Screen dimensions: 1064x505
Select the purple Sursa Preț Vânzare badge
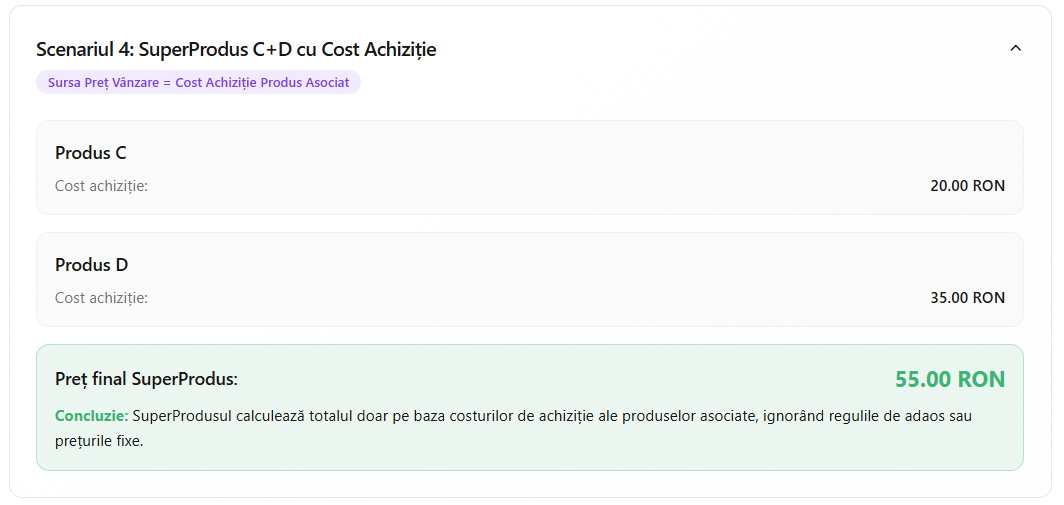(198, 82)
